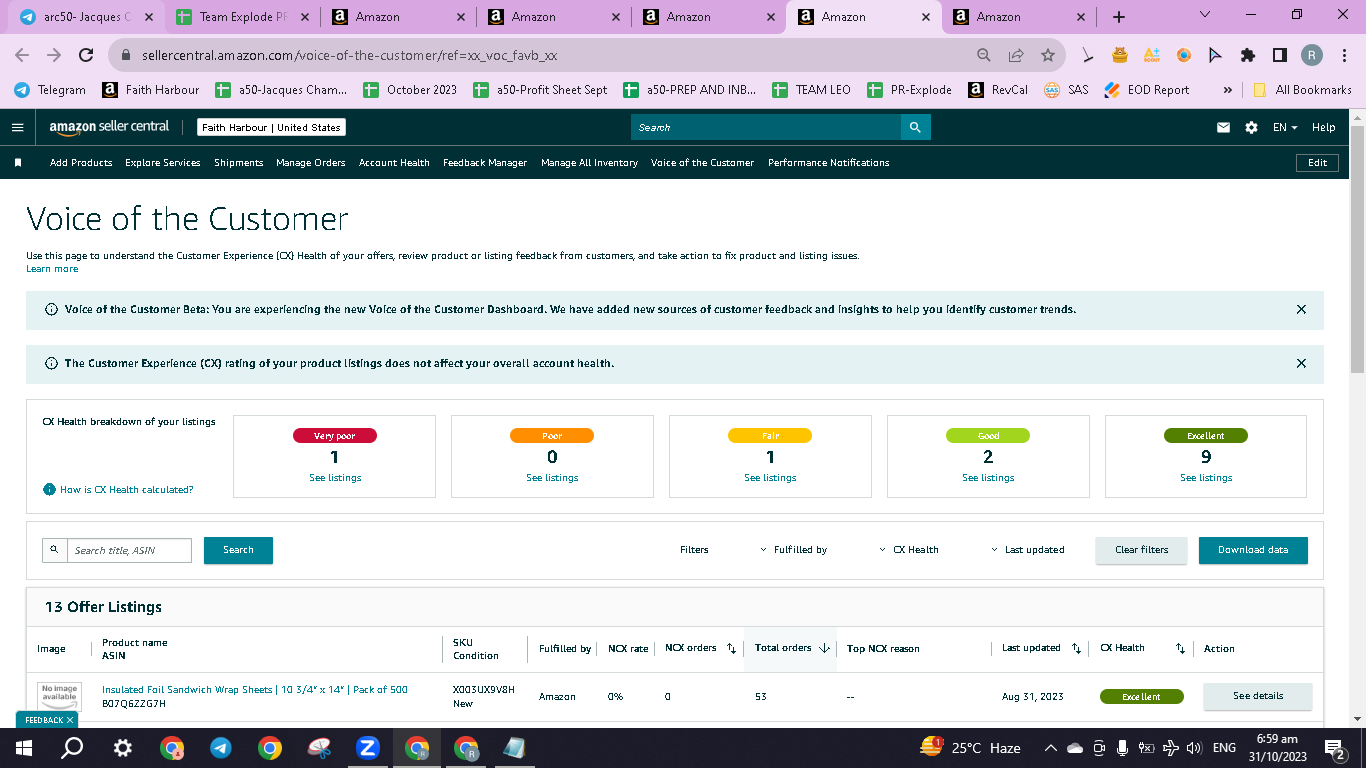This screenshot has height=768, width=1366.
Task: Open Chrome profile avatar R
Action: pos(1311,55)
